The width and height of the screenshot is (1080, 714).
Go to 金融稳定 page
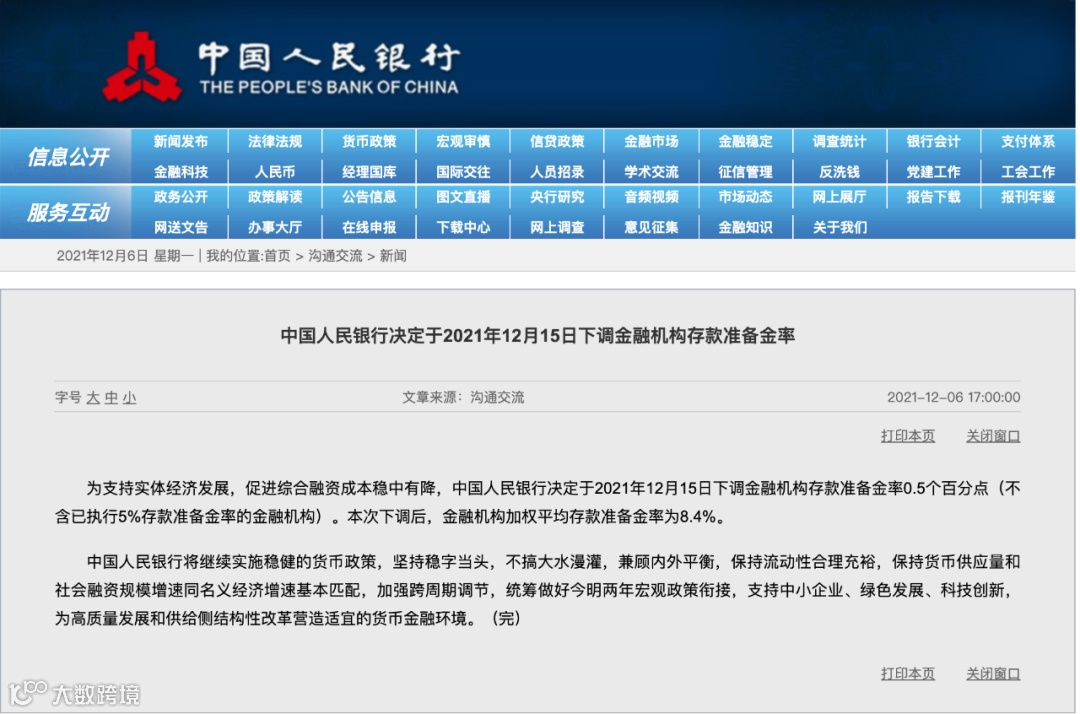click(745, 142)
